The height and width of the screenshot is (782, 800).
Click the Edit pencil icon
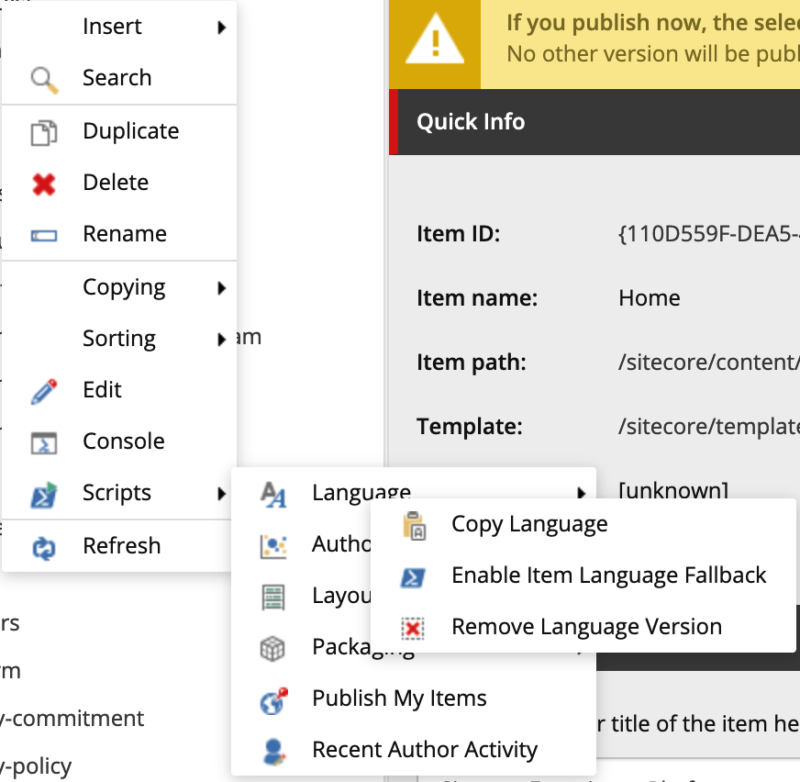coord(42,389)
